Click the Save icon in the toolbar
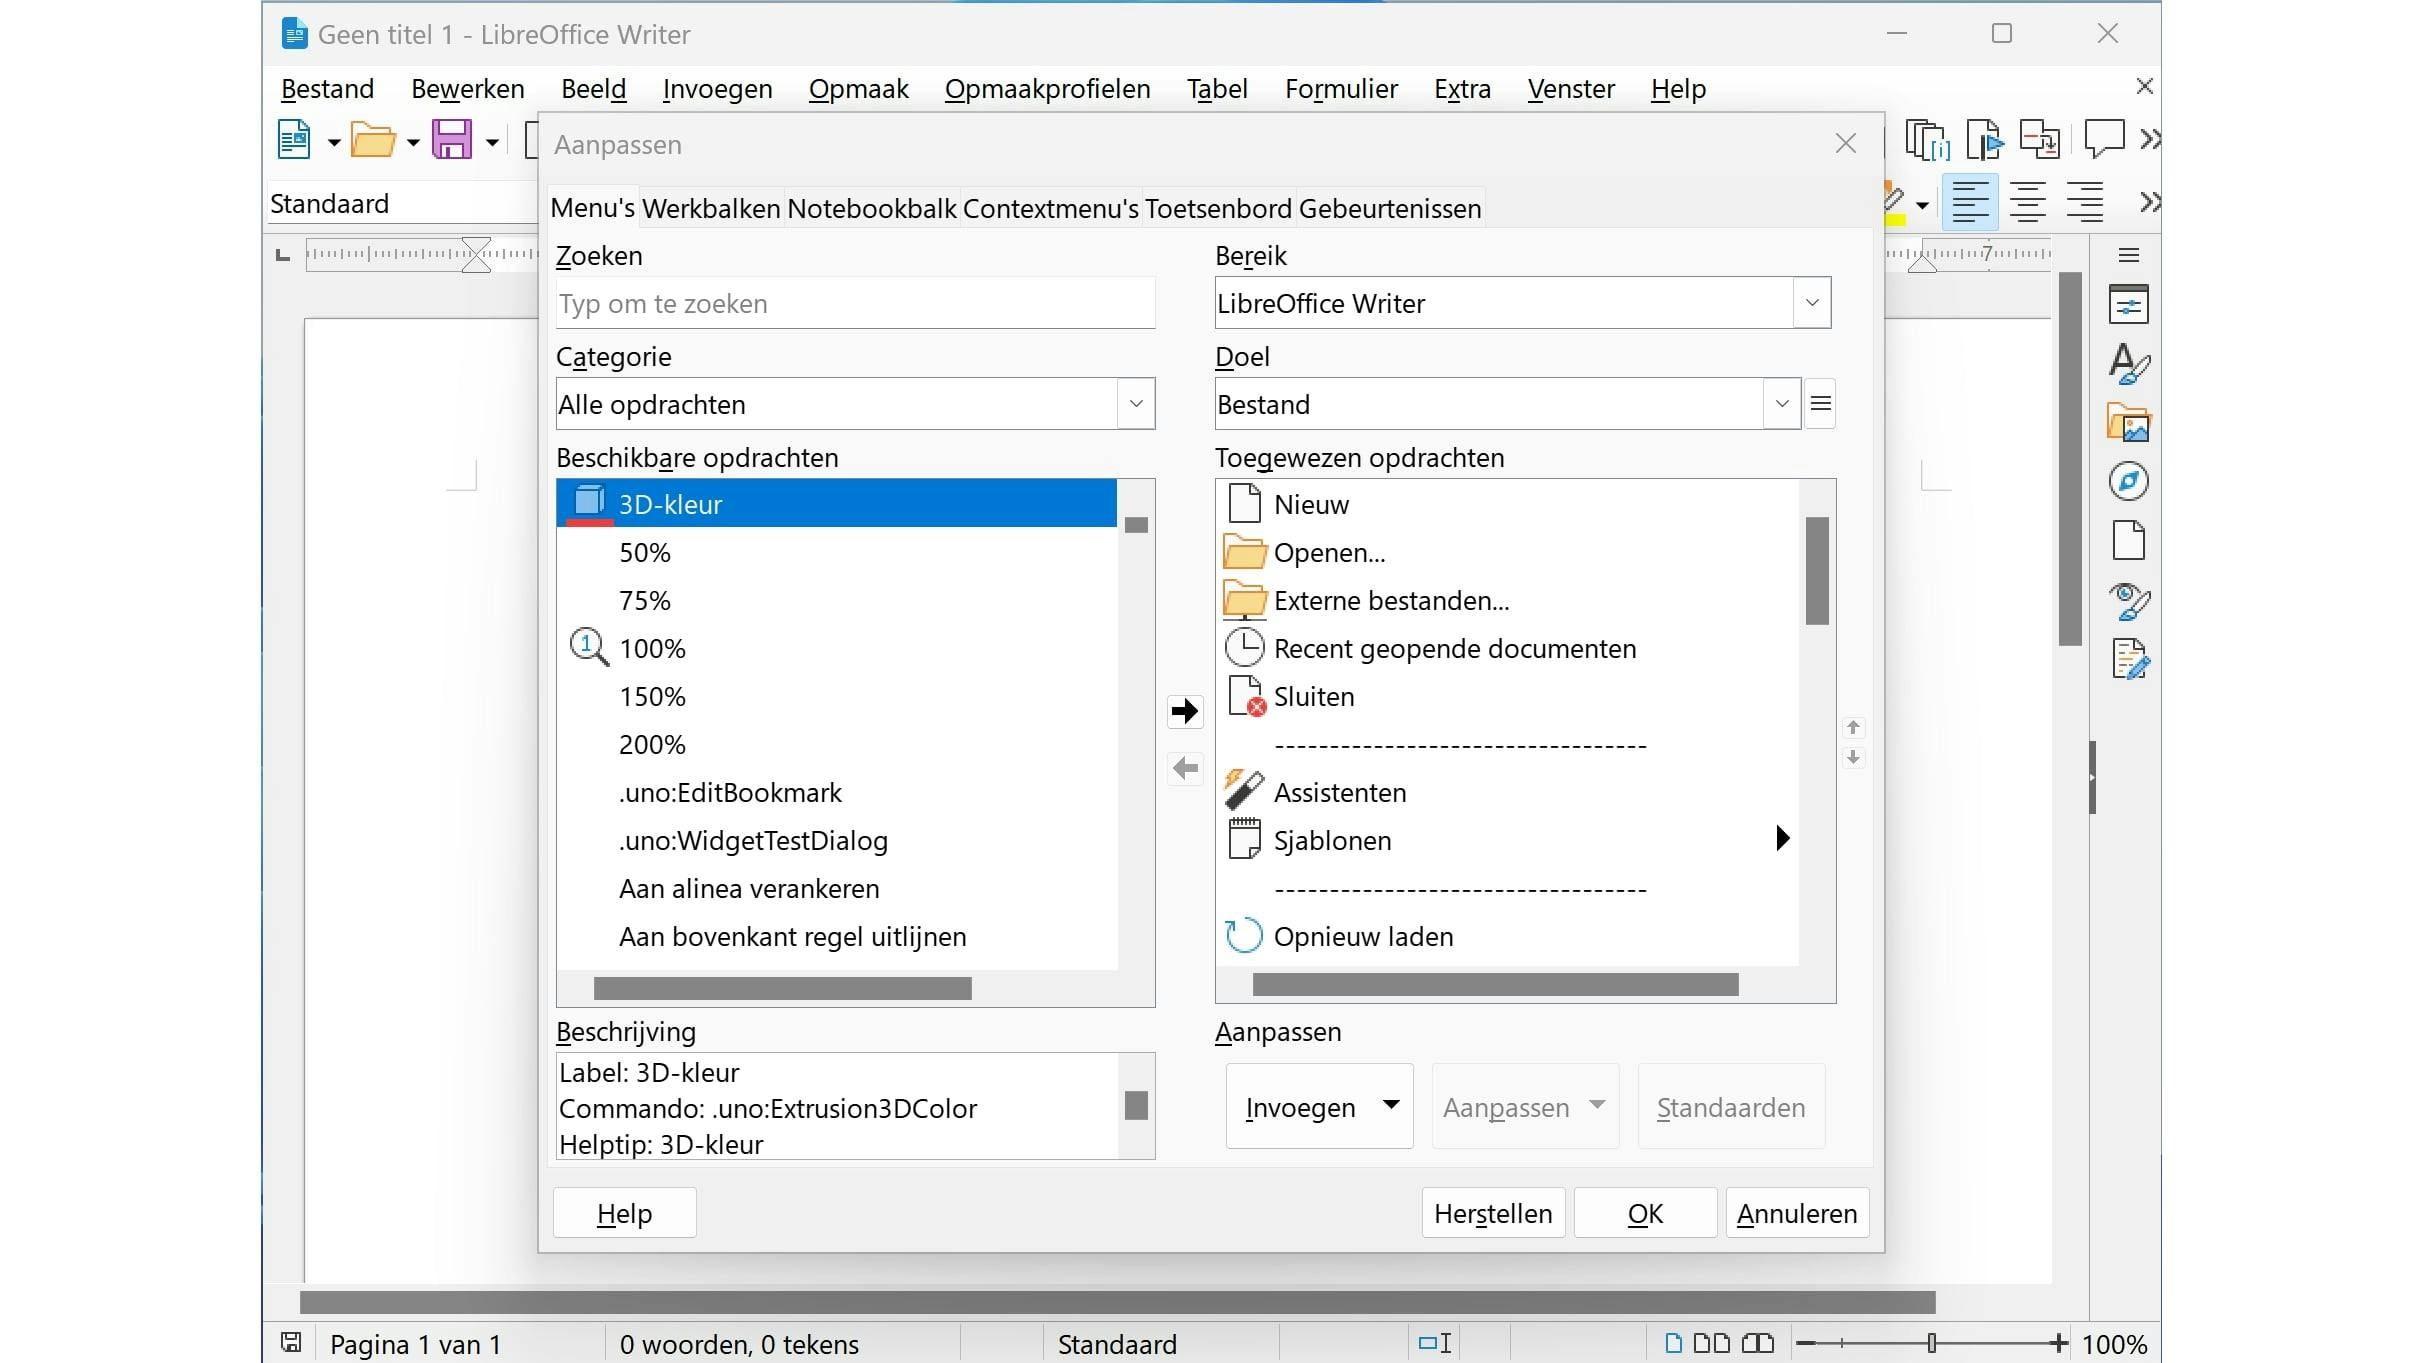The height and width of the screenshot is (1363, 2423). (452, 140)
